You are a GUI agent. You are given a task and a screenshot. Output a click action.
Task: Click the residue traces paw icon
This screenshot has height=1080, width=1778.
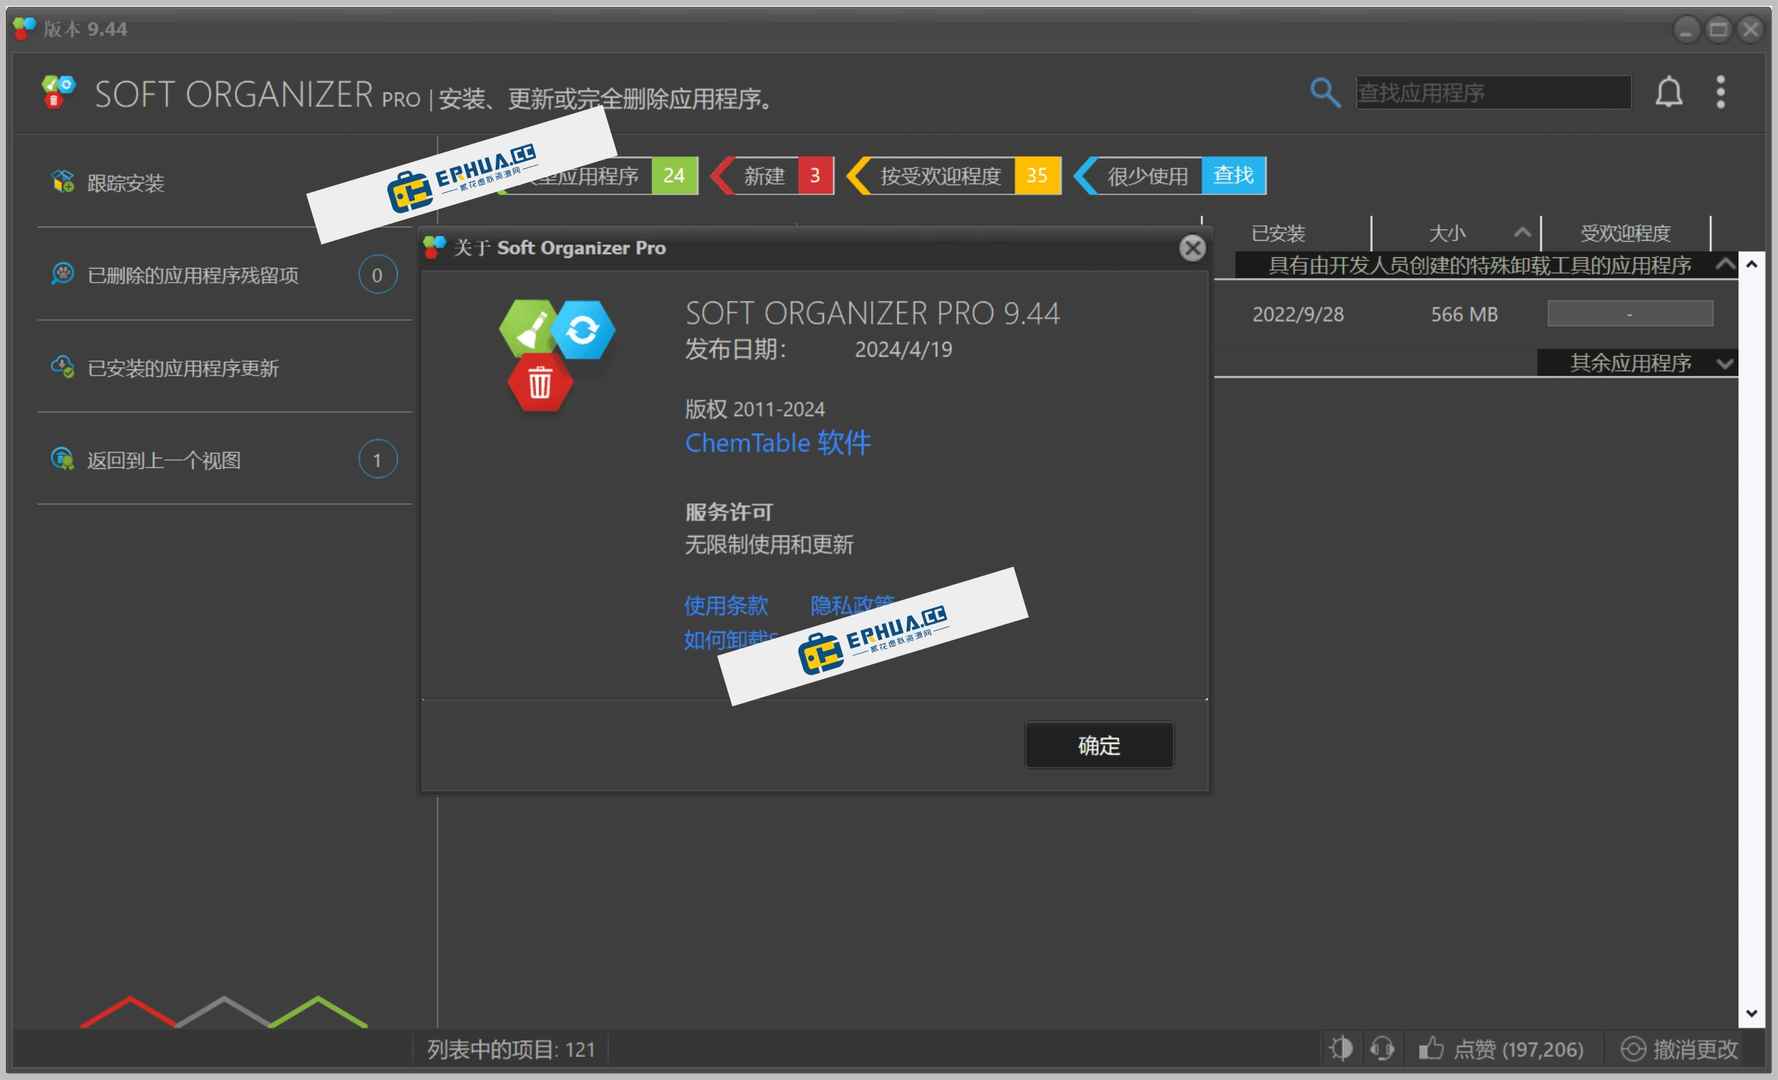[62, 273]
